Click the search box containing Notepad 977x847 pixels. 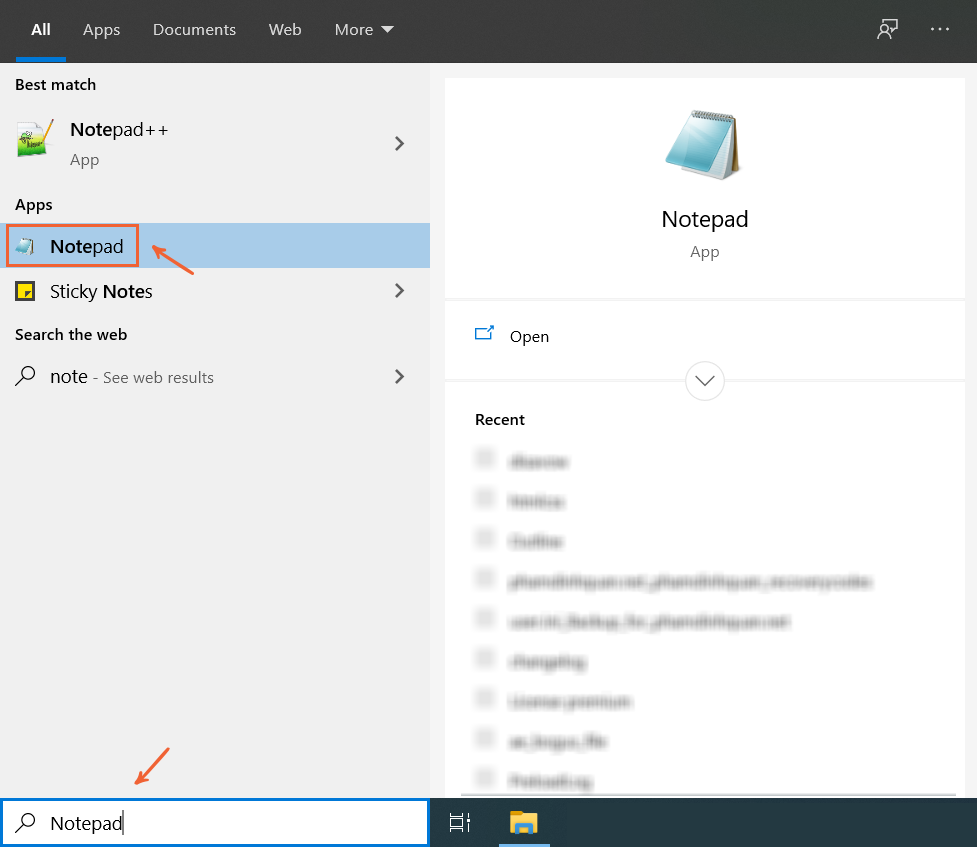[216, 823]
